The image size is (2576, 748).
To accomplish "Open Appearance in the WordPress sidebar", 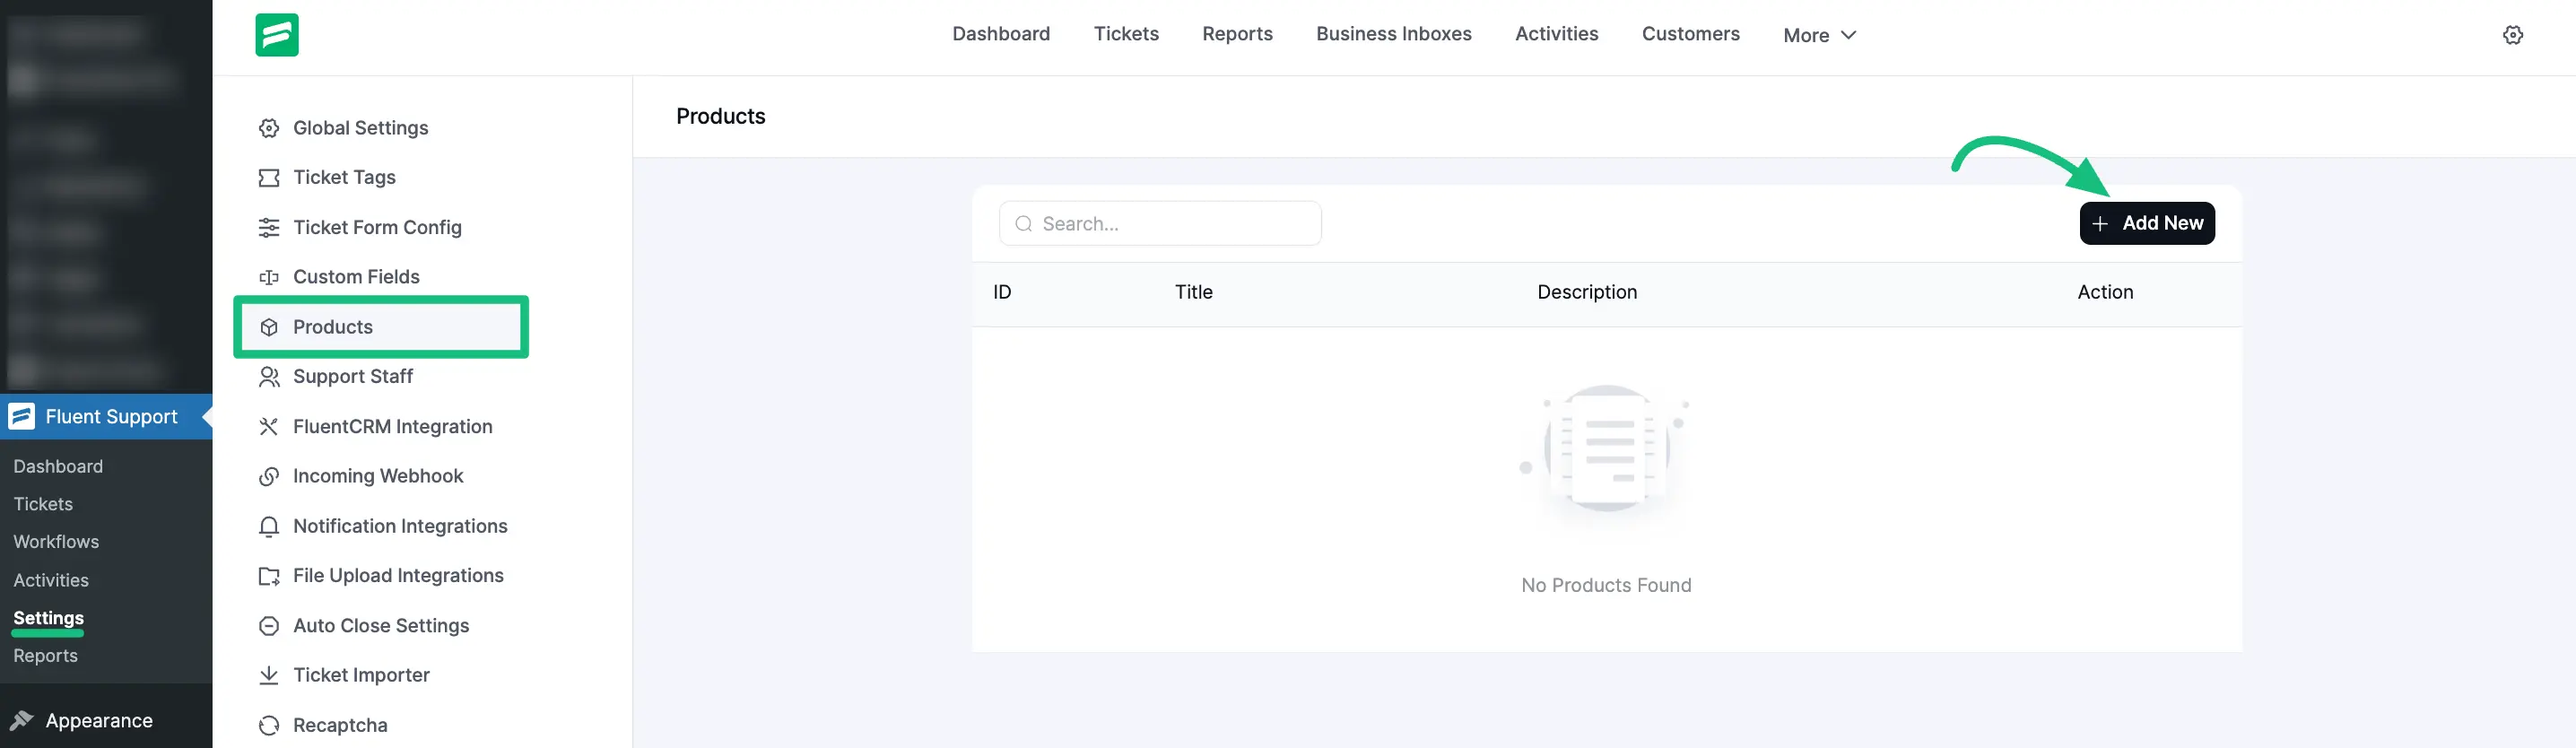I will pyautogui.click(x=99, y=720).
